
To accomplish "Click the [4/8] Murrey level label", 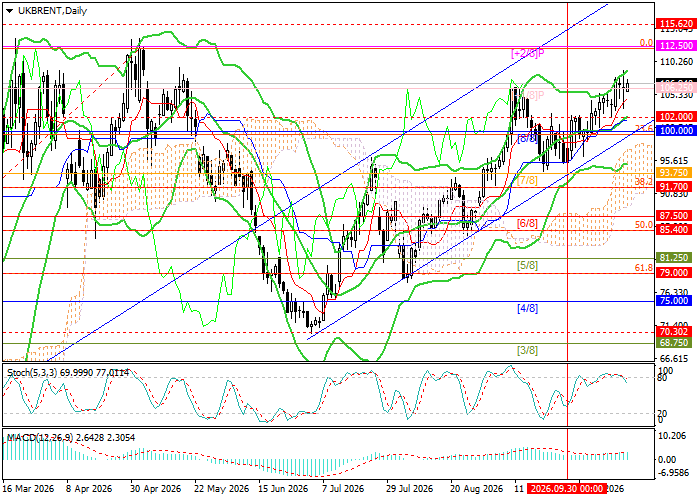I will [x=527, y=308].
